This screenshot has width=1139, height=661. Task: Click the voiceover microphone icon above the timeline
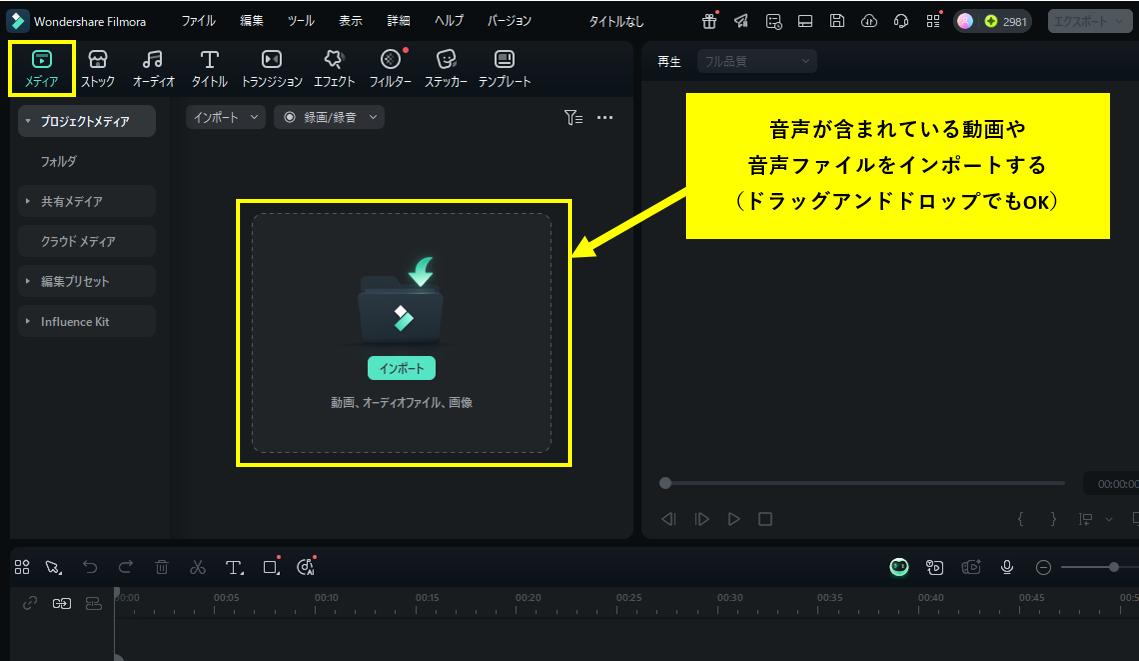1006,567
